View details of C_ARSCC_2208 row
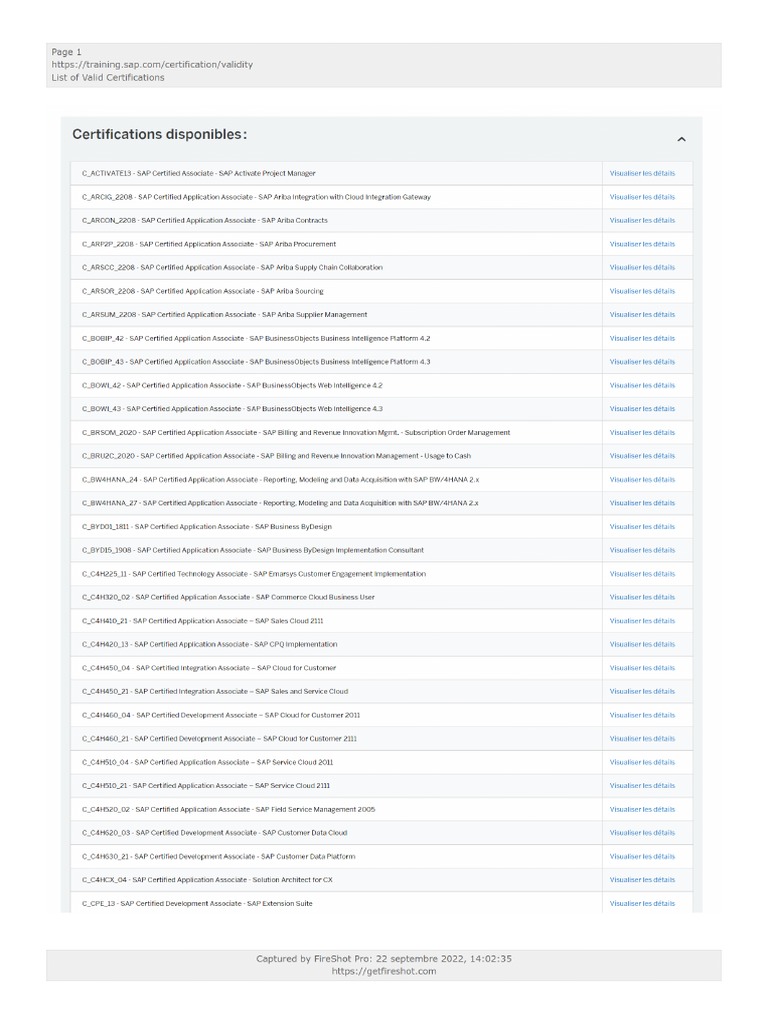Screen dimensions: 768x1024 coord(642,268)
